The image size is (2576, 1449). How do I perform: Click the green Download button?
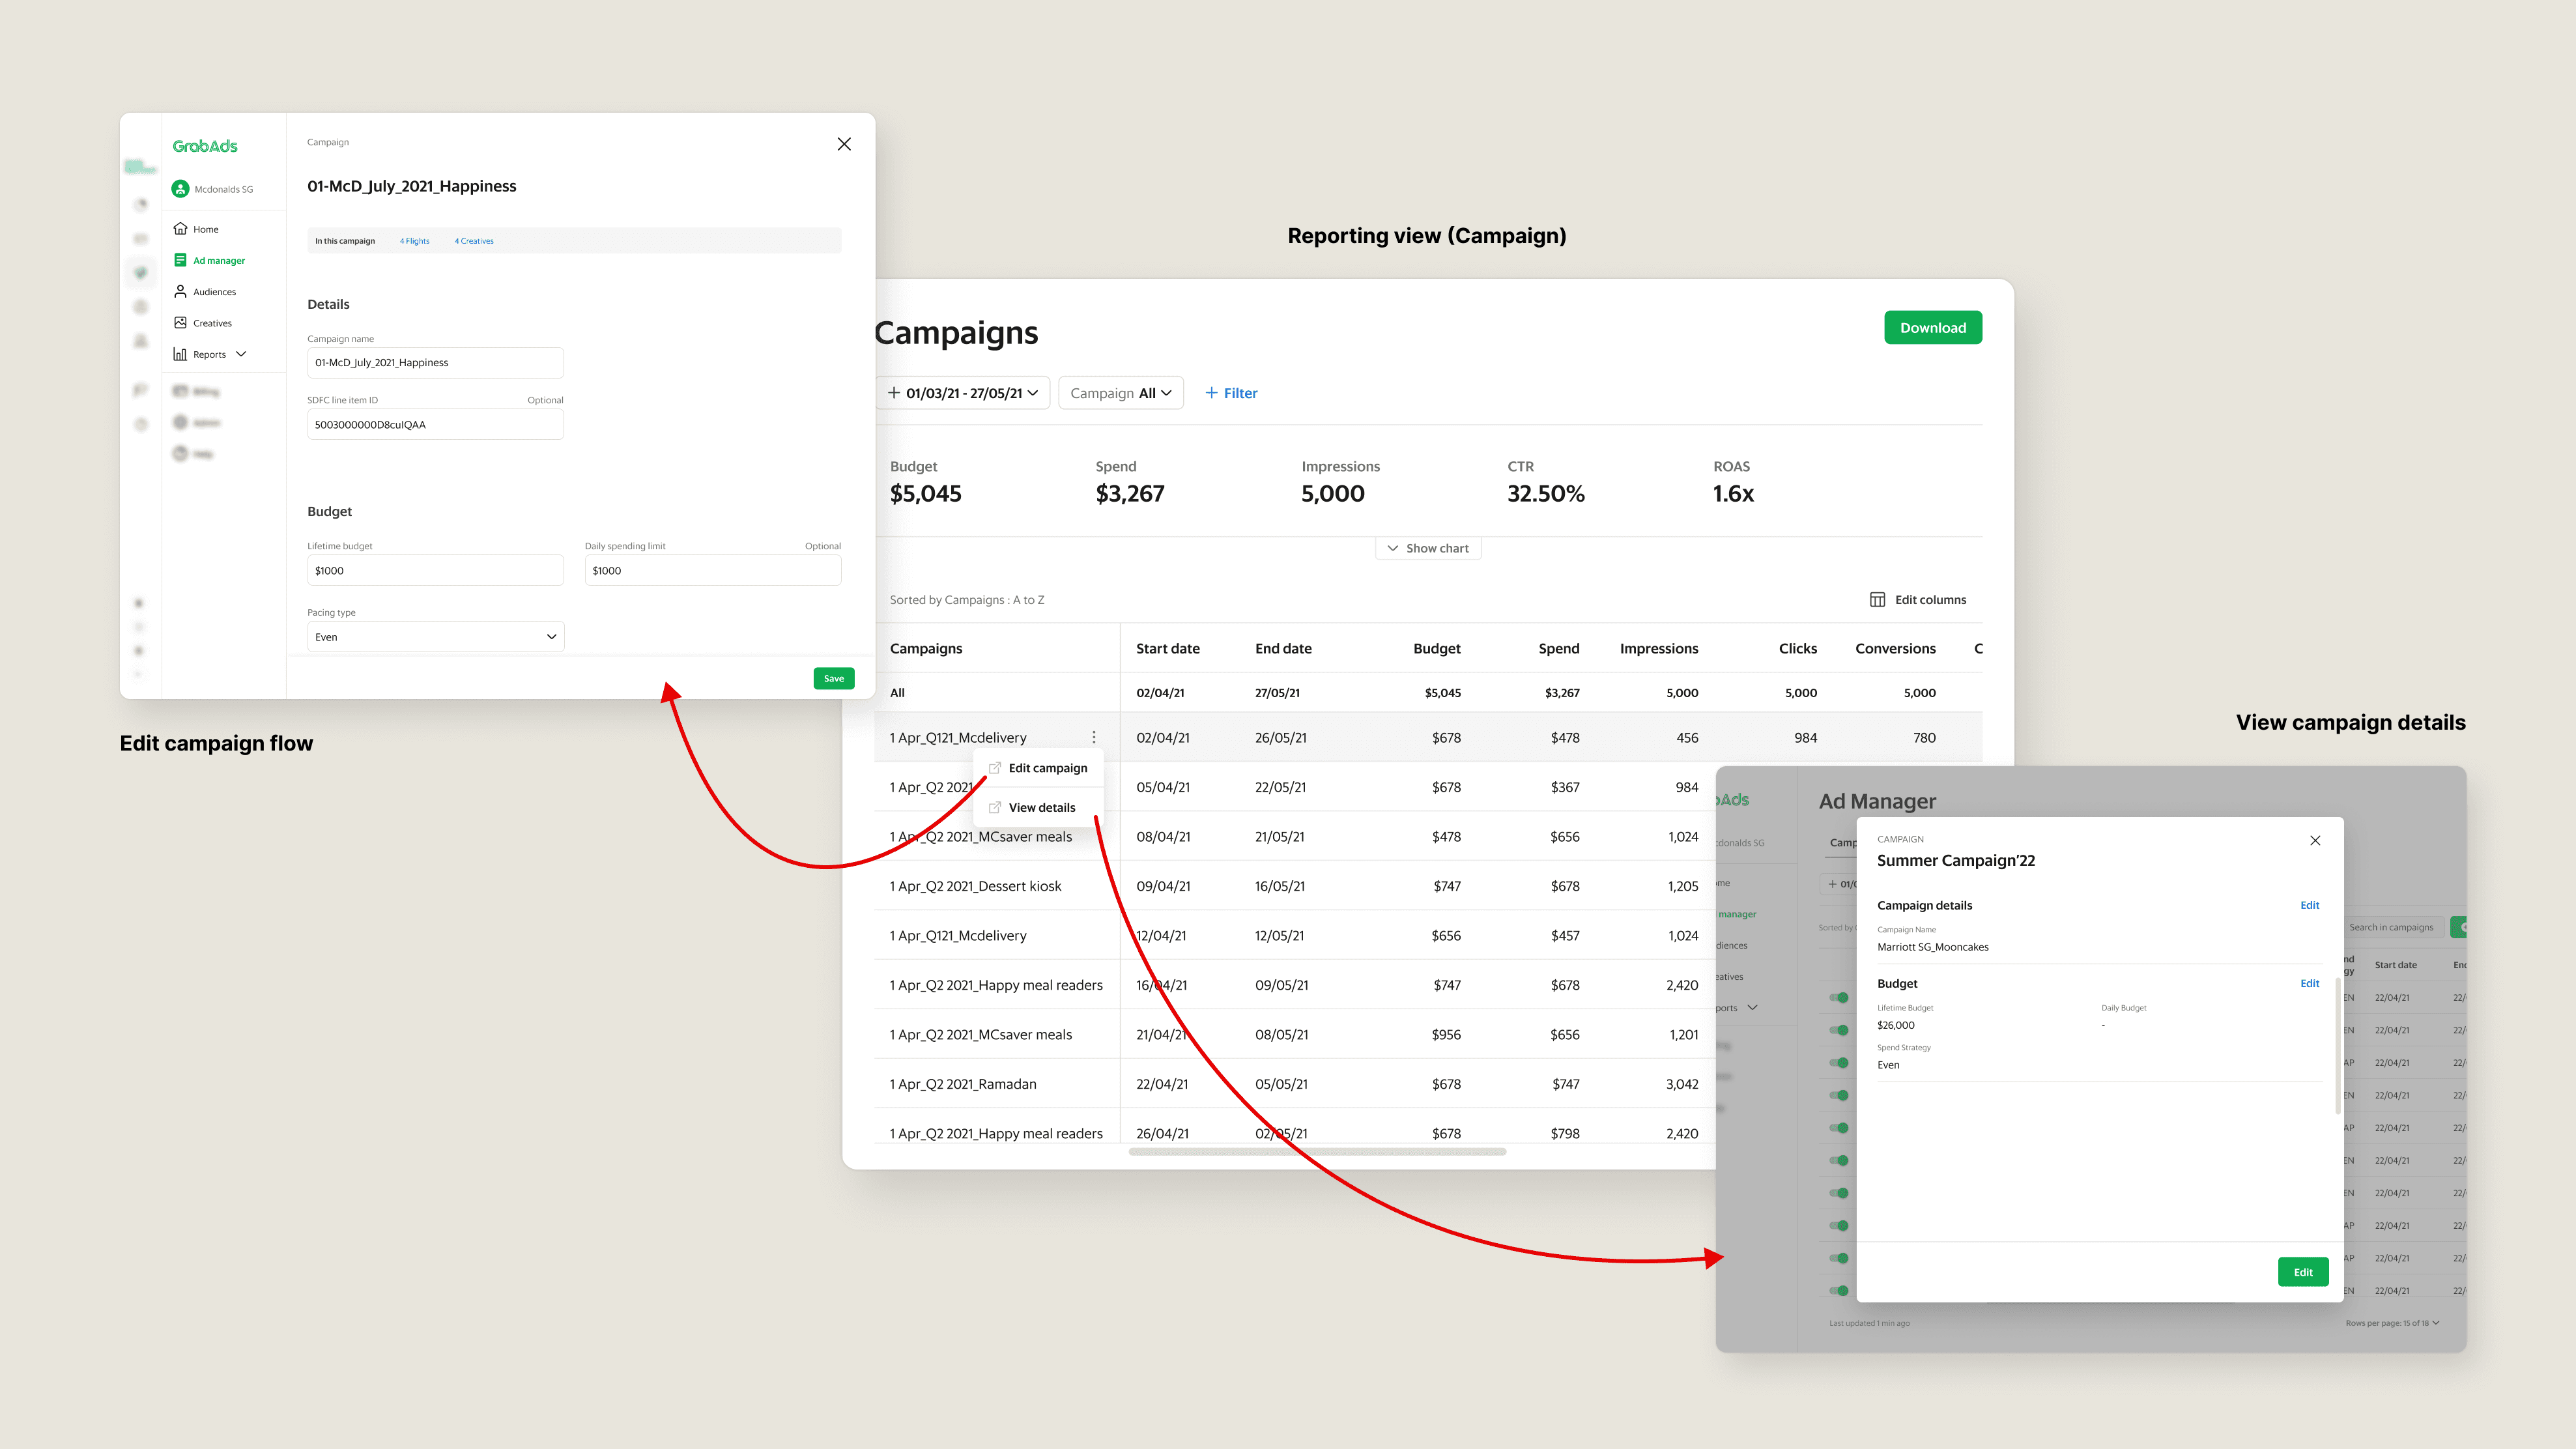point(1932,328)
